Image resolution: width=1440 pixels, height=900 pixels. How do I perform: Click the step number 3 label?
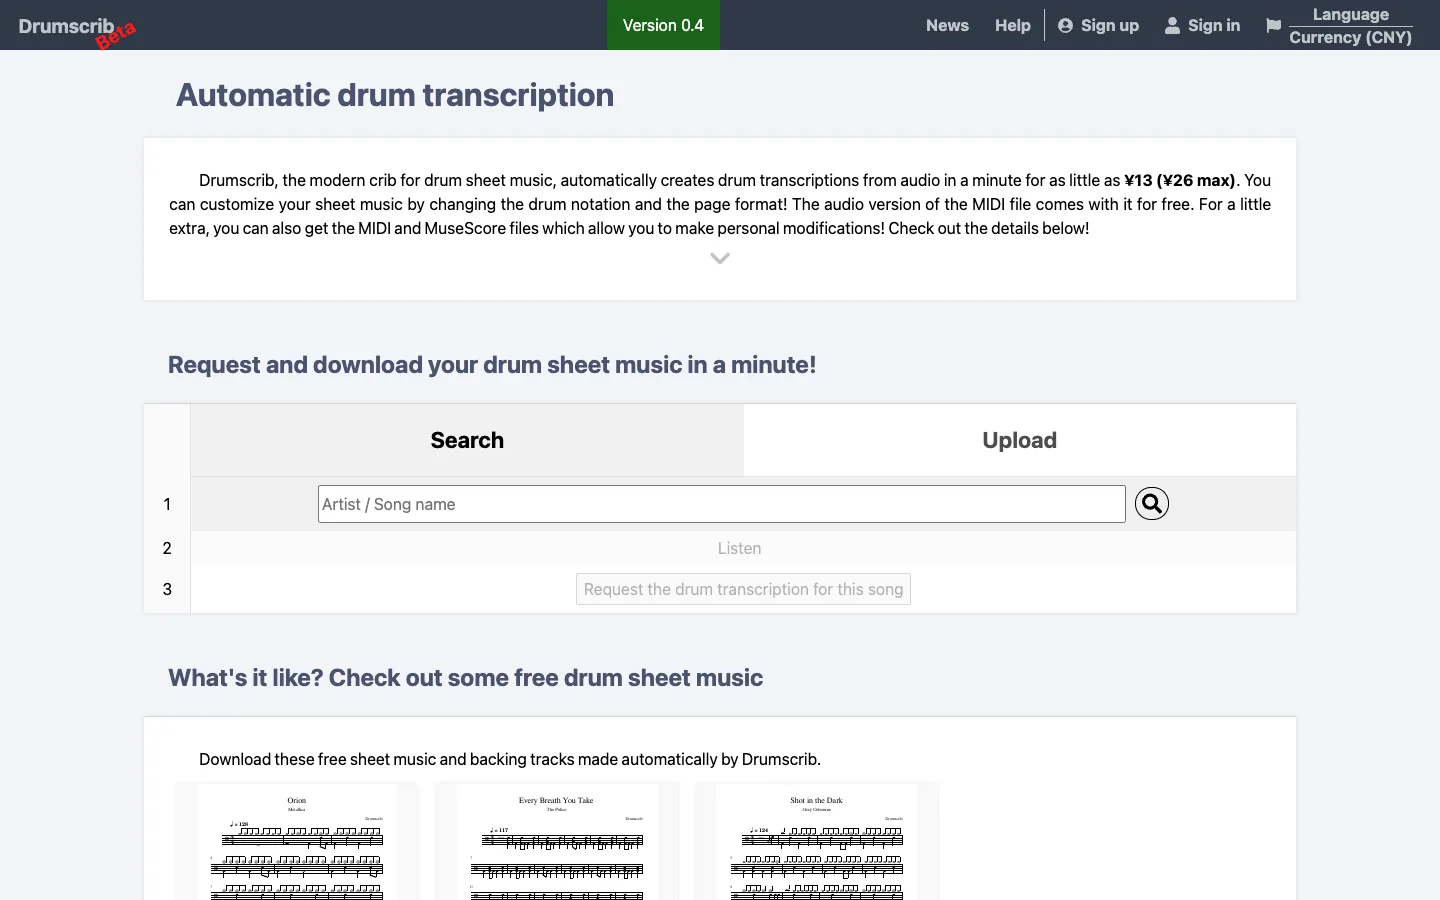click(x=167, y=589)
